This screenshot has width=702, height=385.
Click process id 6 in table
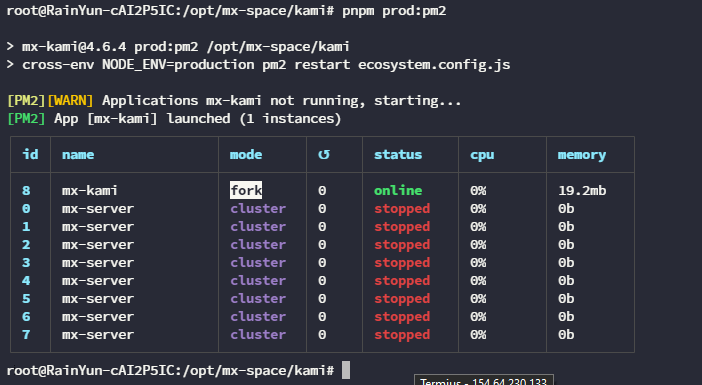[26, 317]
